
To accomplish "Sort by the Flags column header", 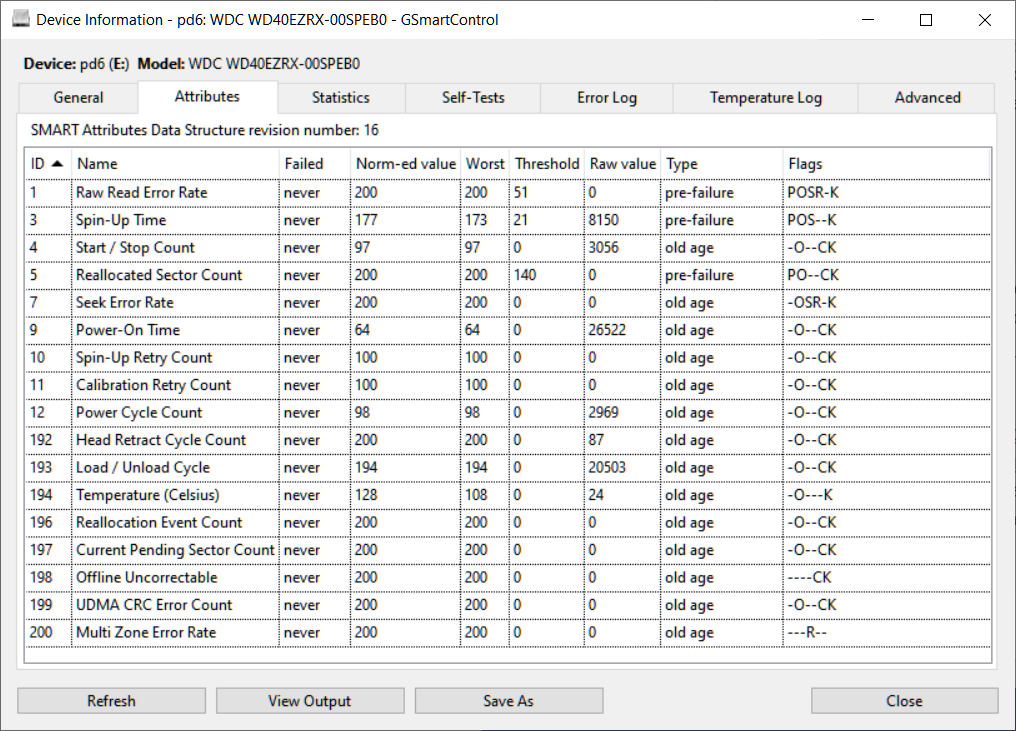I will [886, 164].
